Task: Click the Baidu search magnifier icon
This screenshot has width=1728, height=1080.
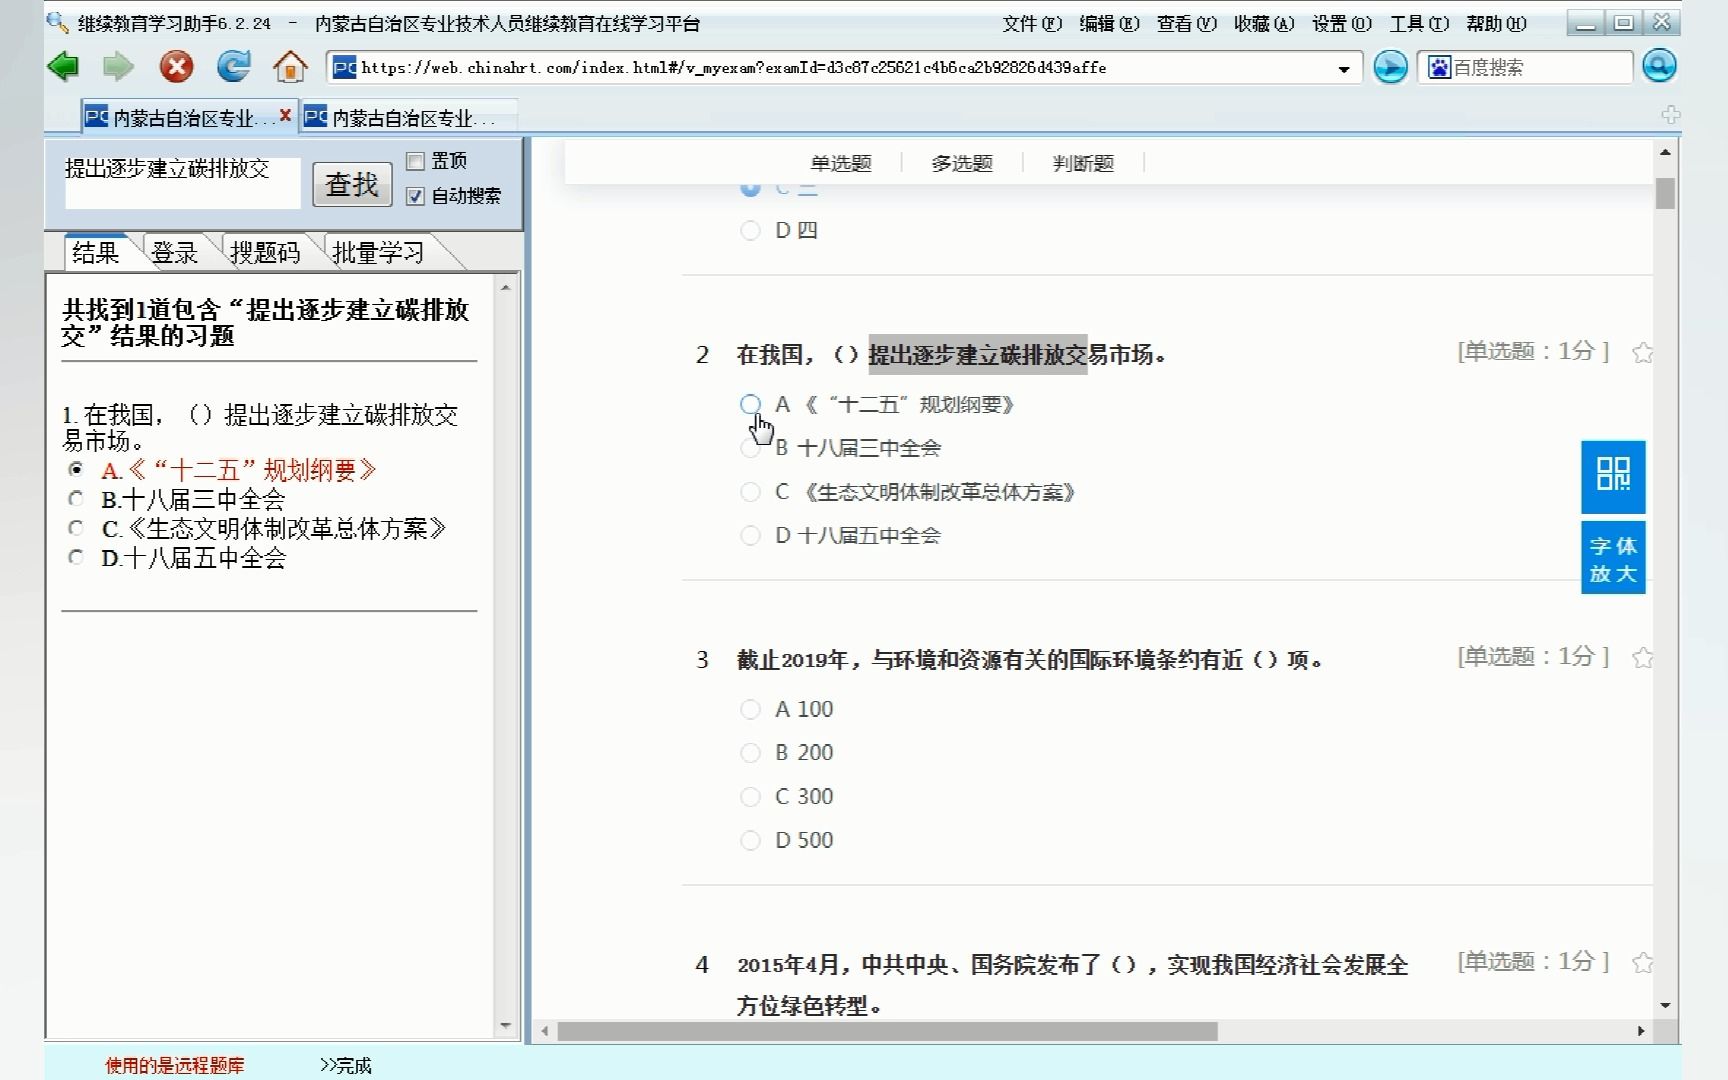Action: (x=1659, y=67)
